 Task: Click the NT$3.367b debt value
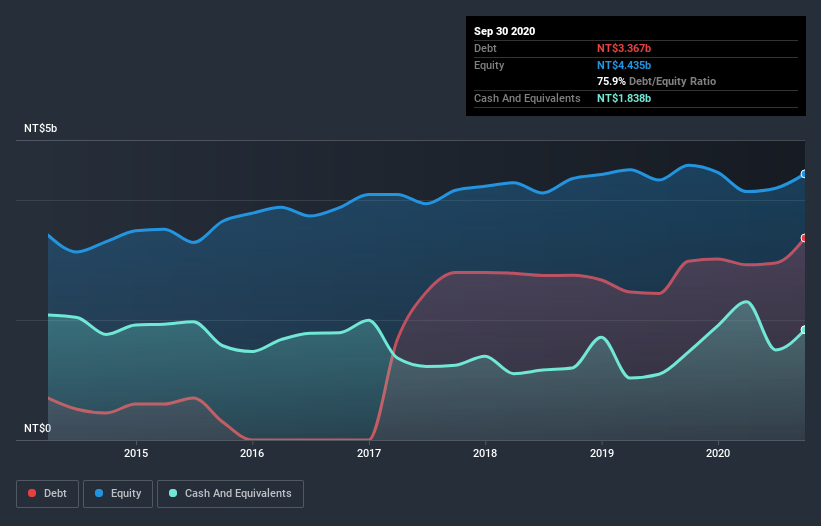pos(624,48)
